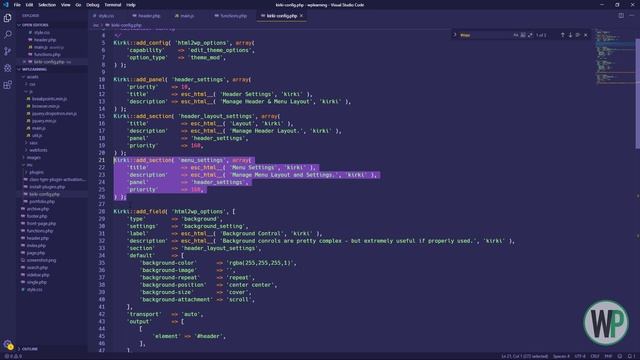Viewport: 640px width, 360px height.
Task: Switch to the main.js editor tab
Action: (187, 16)
